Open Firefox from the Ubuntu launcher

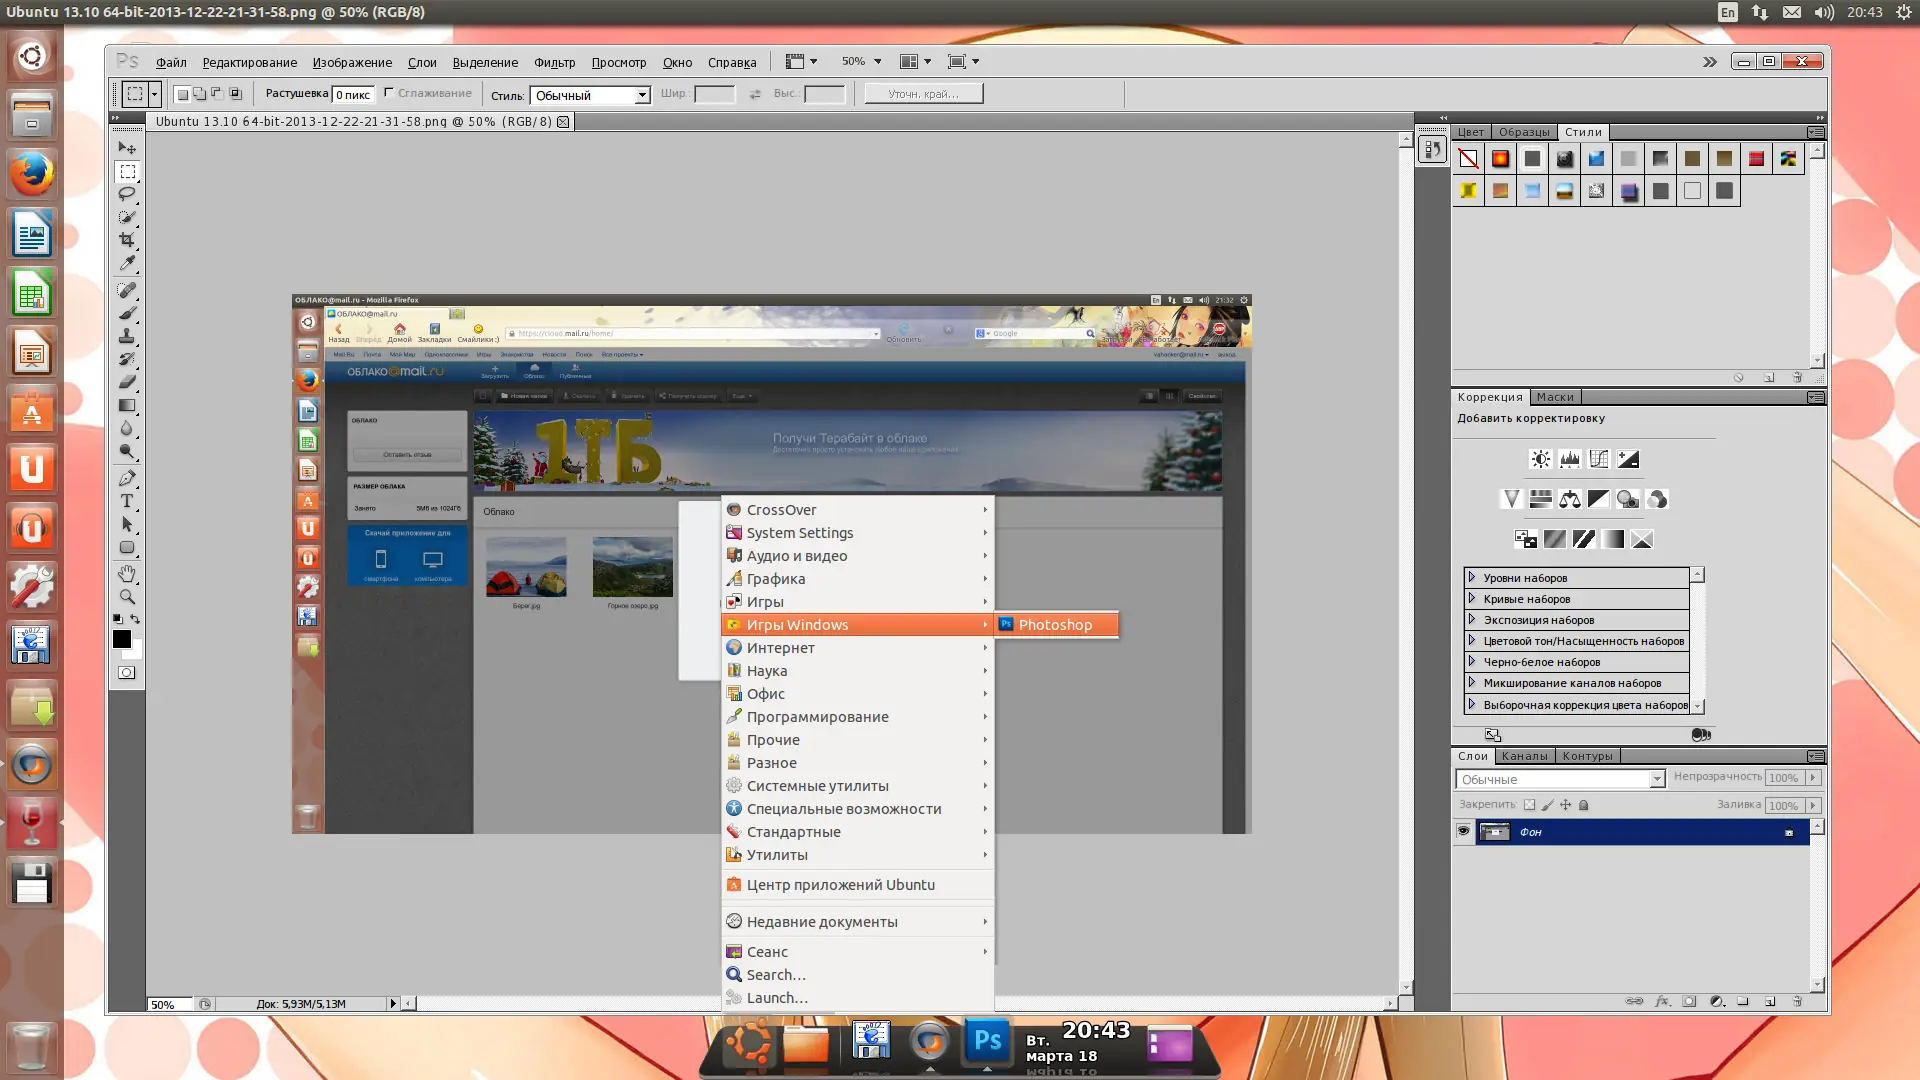click(31, 174)
